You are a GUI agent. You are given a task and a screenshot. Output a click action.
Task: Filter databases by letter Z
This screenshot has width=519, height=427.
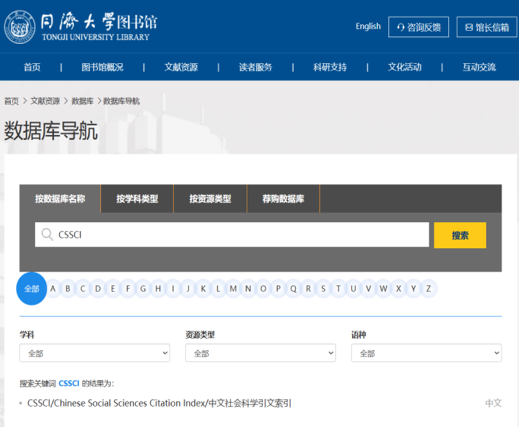coord(428,289)
